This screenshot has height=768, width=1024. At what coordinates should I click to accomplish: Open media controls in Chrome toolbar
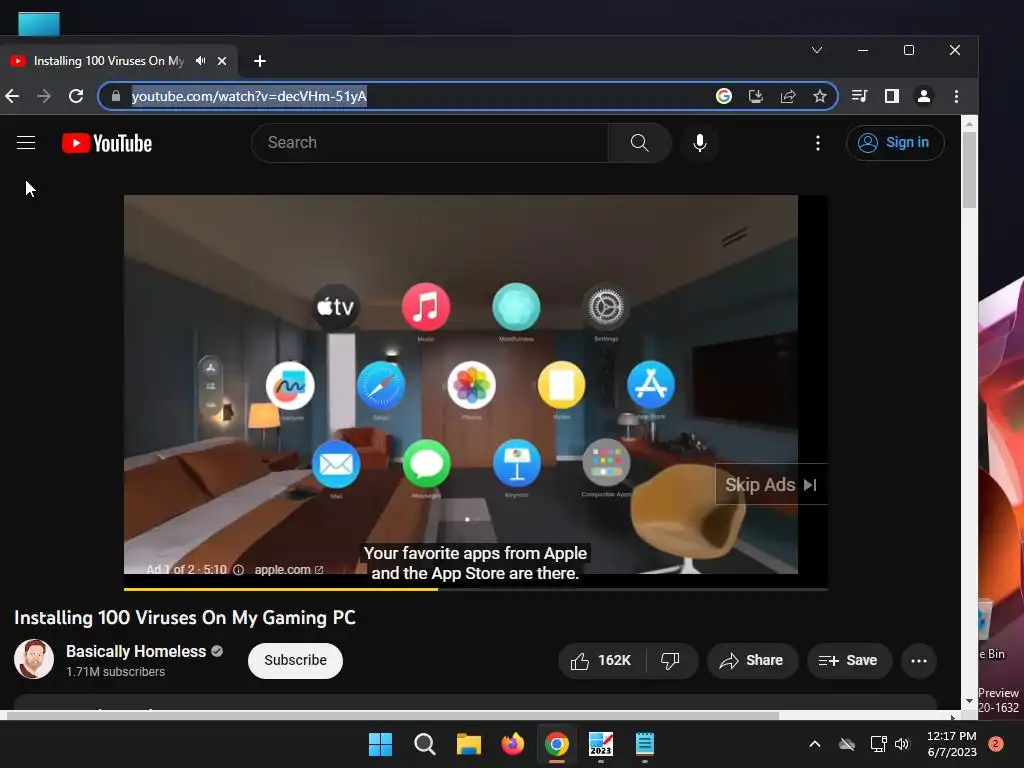point(859,96)
